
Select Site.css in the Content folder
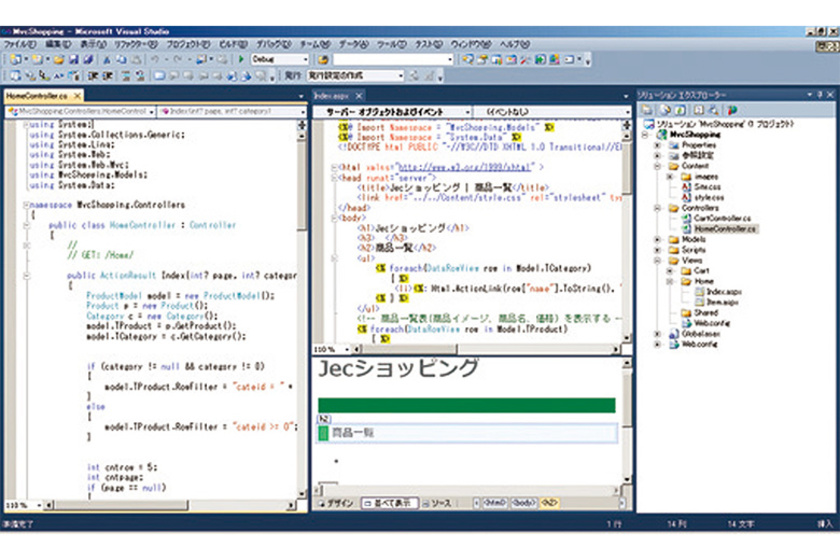coord(706,186)
